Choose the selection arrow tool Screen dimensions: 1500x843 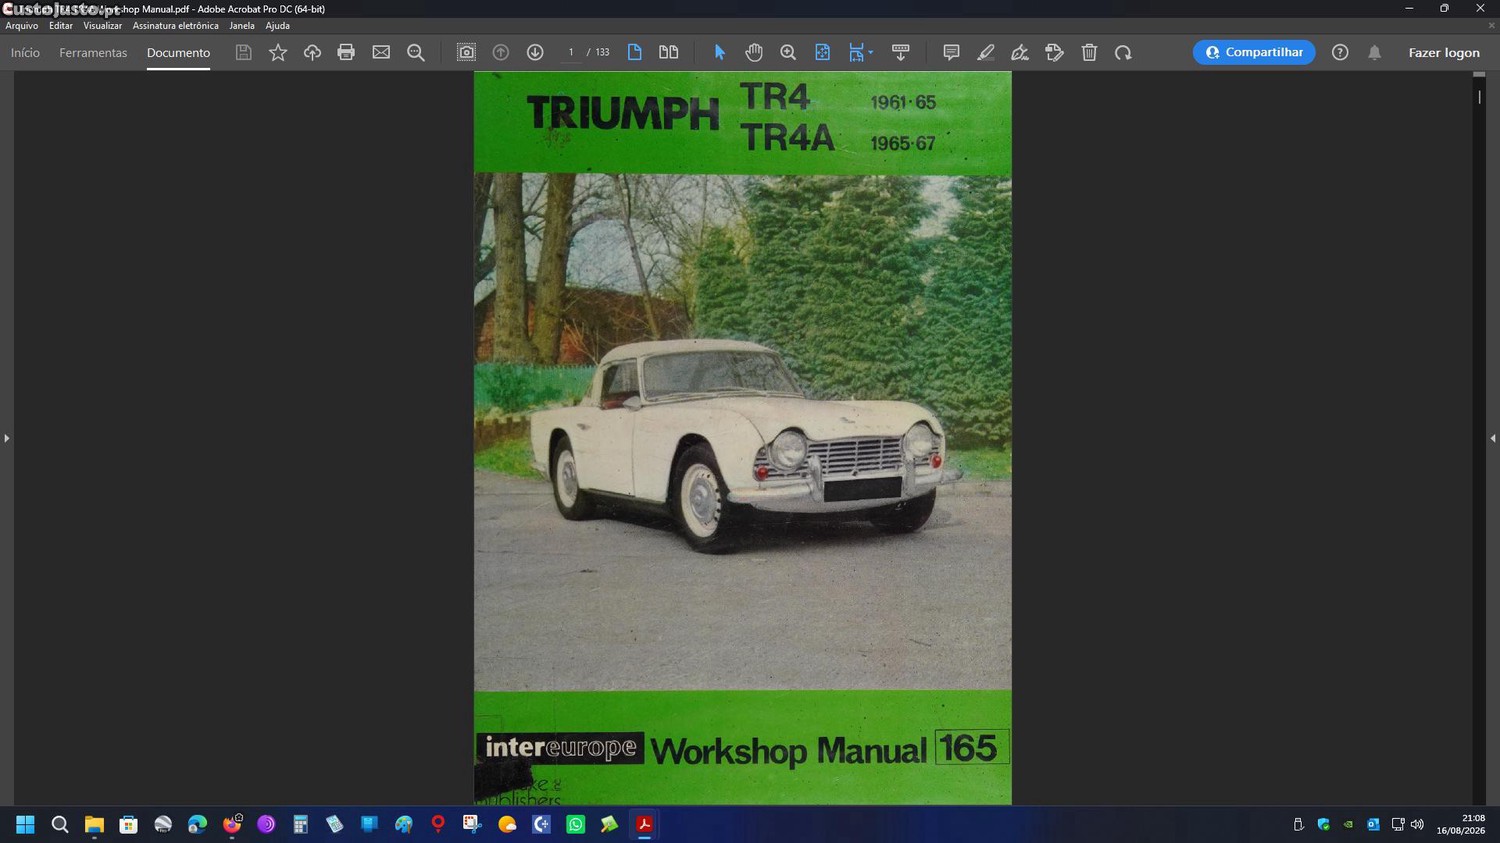720,53
